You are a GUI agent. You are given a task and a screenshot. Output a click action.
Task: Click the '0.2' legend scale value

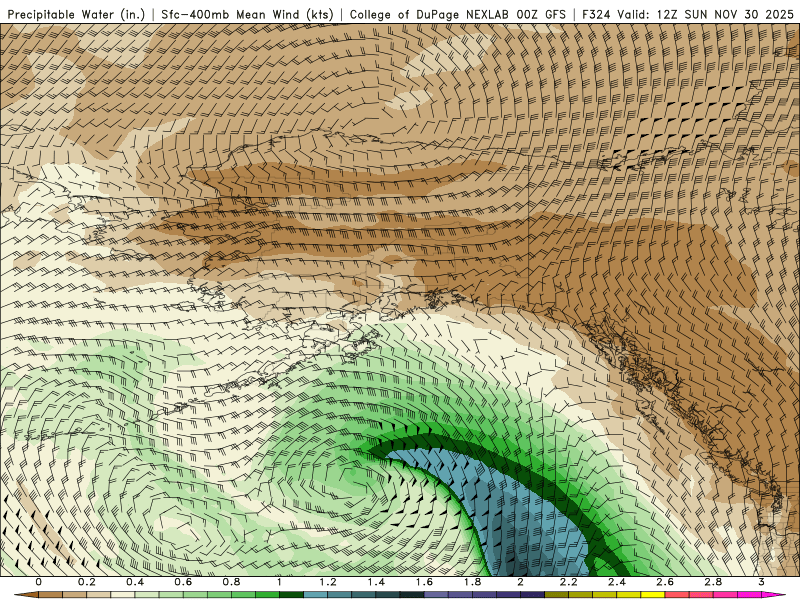(86, 582)
